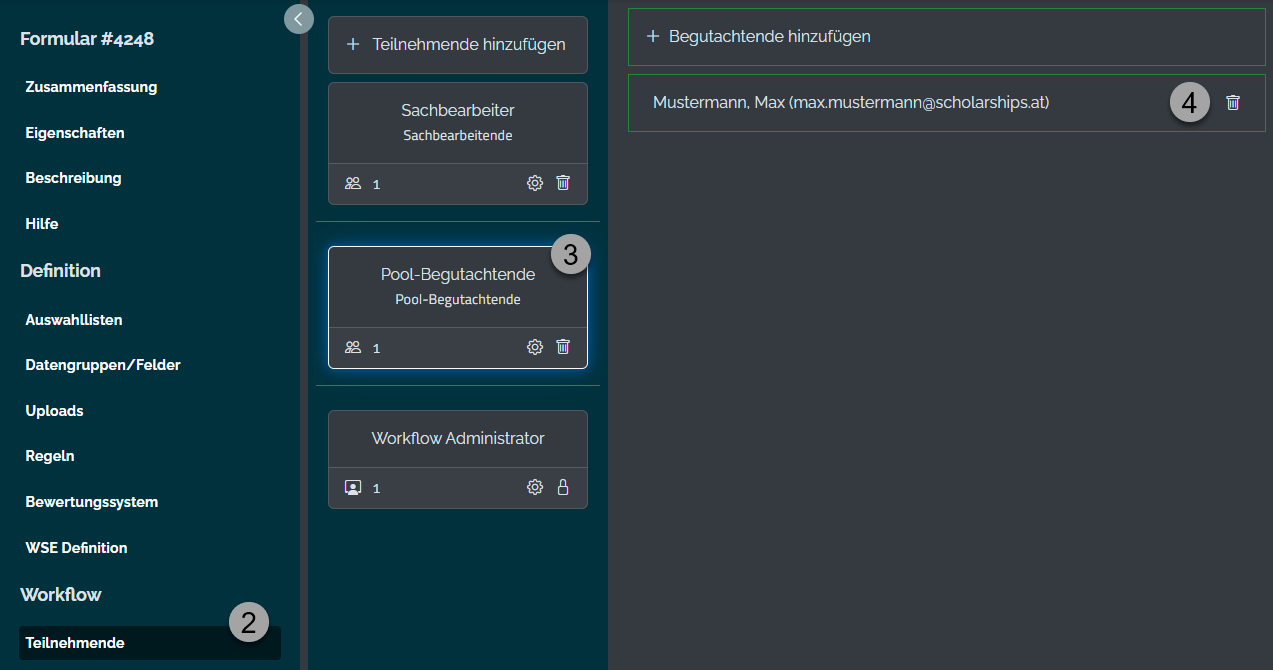Delete the Sachbearbeiter participant group
Screen dimensions: 1273x670
[563, 183]
